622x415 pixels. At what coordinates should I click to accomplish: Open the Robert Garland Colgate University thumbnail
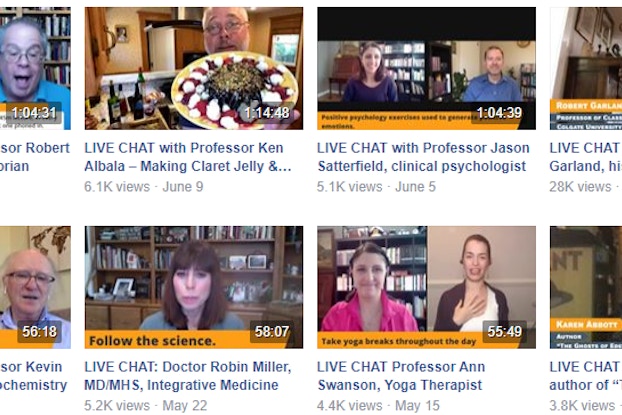tap(586, 68)
